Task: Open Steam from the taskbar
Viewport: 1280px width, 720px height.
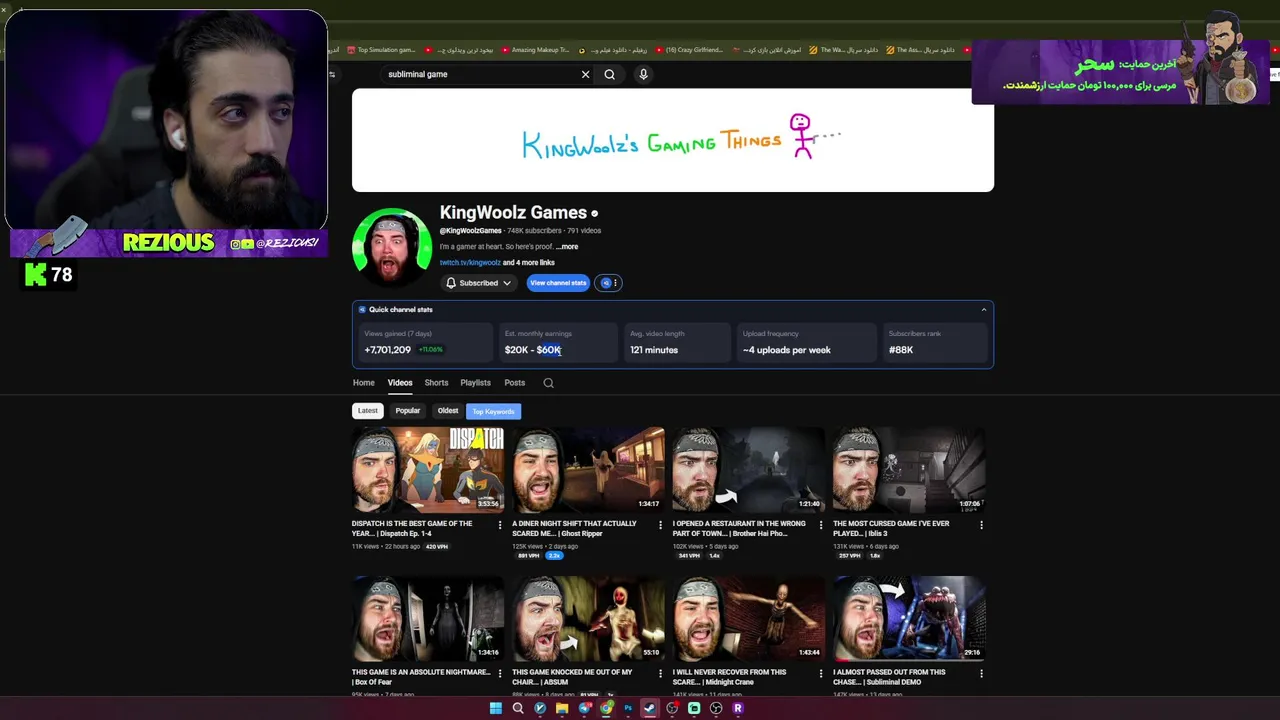Action: (x=650, y=708)
